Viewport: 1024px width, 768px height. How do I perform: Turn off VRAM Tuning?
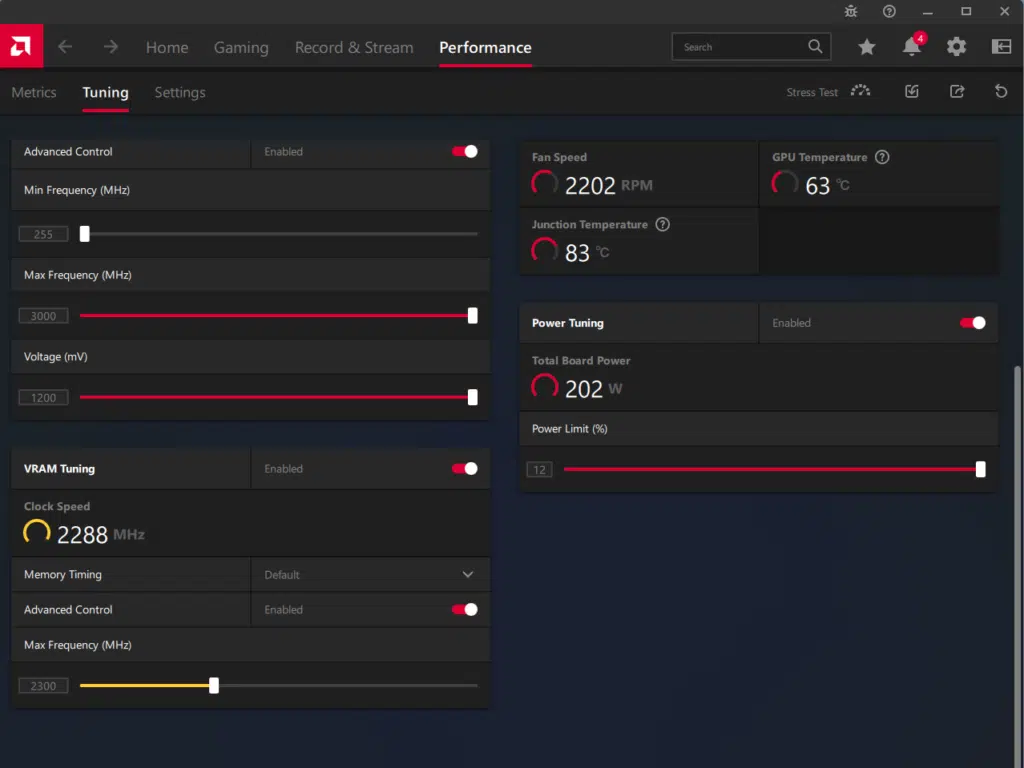pos(465,468)
